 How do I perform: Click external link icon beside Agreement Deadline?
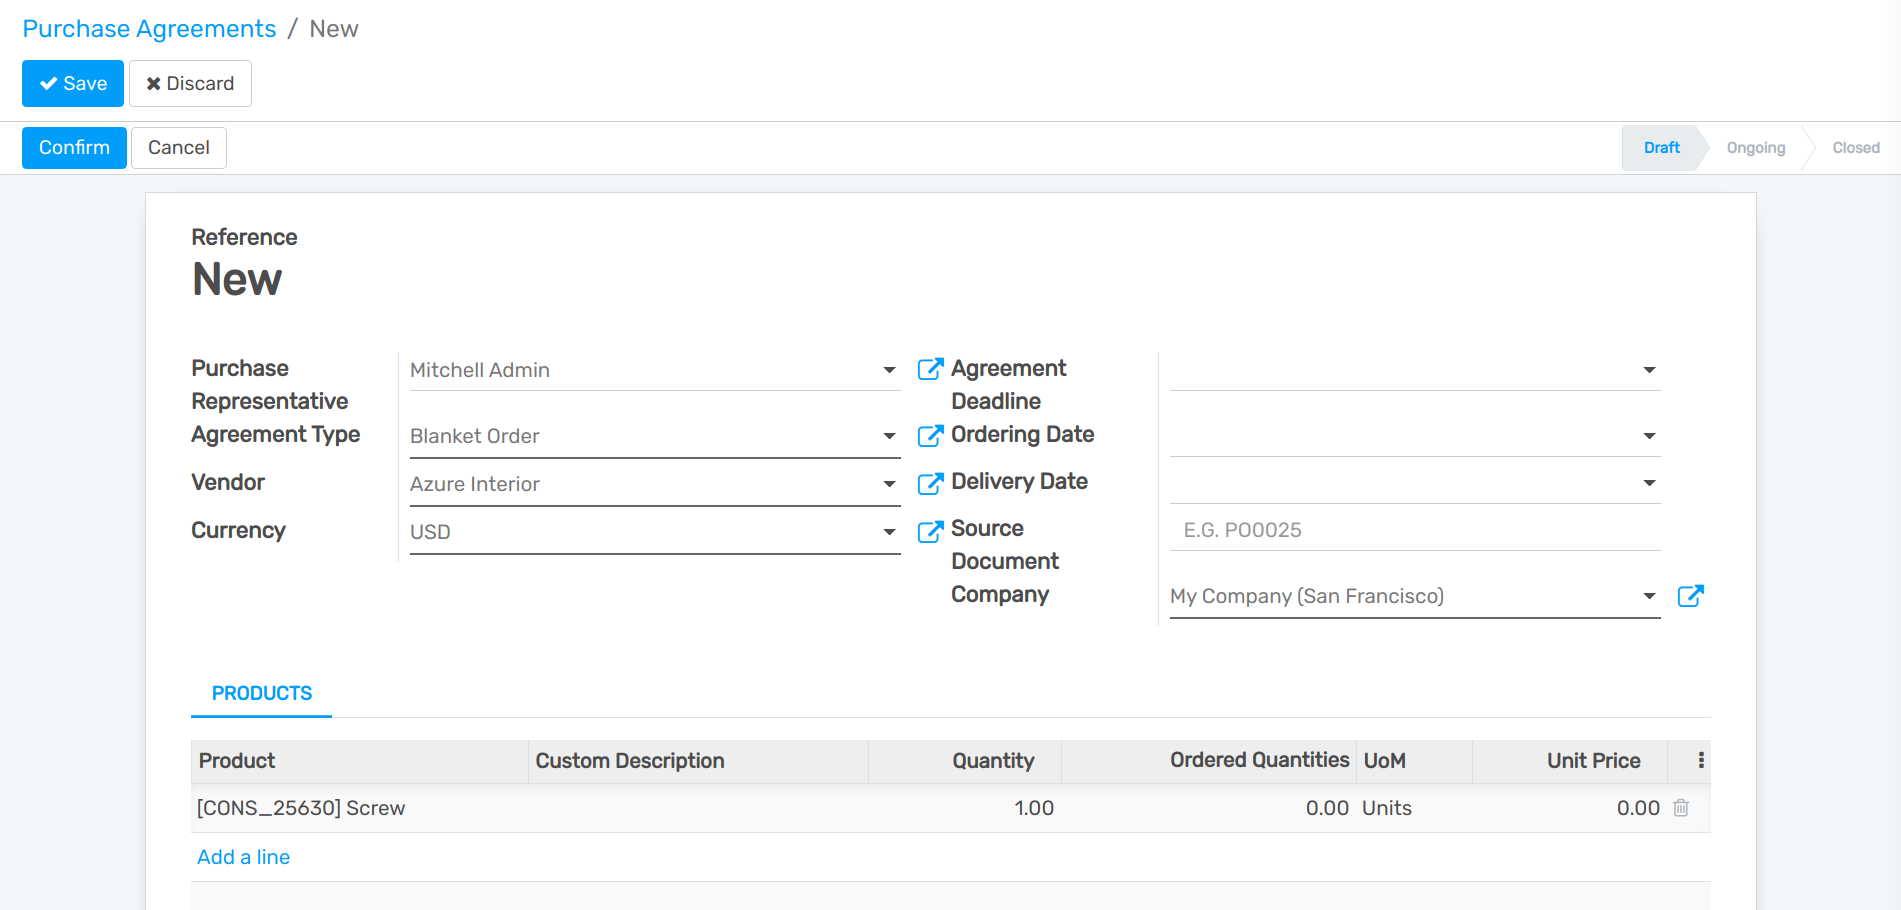point(930,368)
